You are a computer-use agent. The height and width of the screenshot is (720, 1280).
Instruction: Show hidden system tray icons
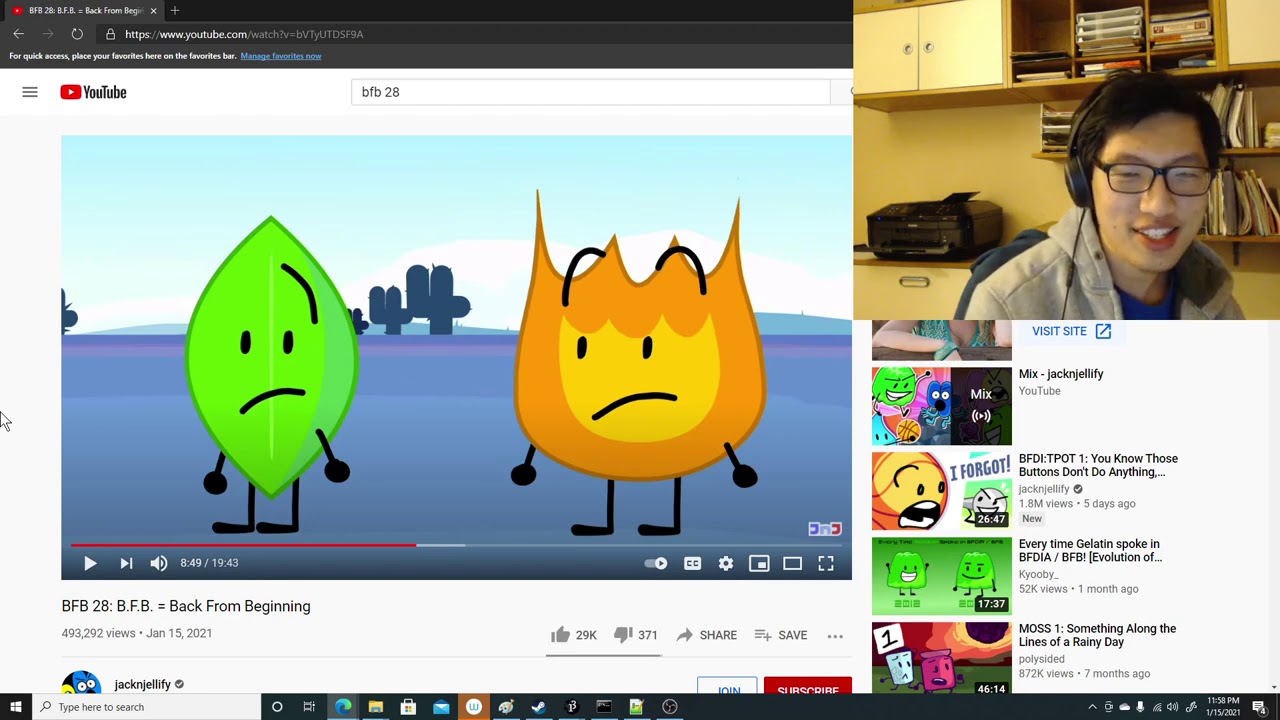click(x=1092, y=707)
